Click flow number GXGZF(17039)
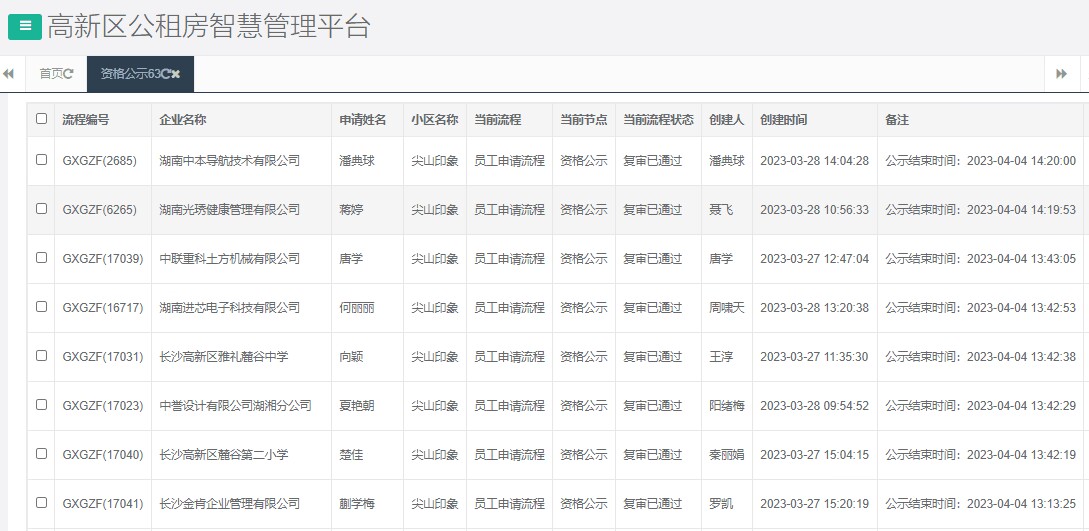1089x531 pixels. (x=103, y=259)
